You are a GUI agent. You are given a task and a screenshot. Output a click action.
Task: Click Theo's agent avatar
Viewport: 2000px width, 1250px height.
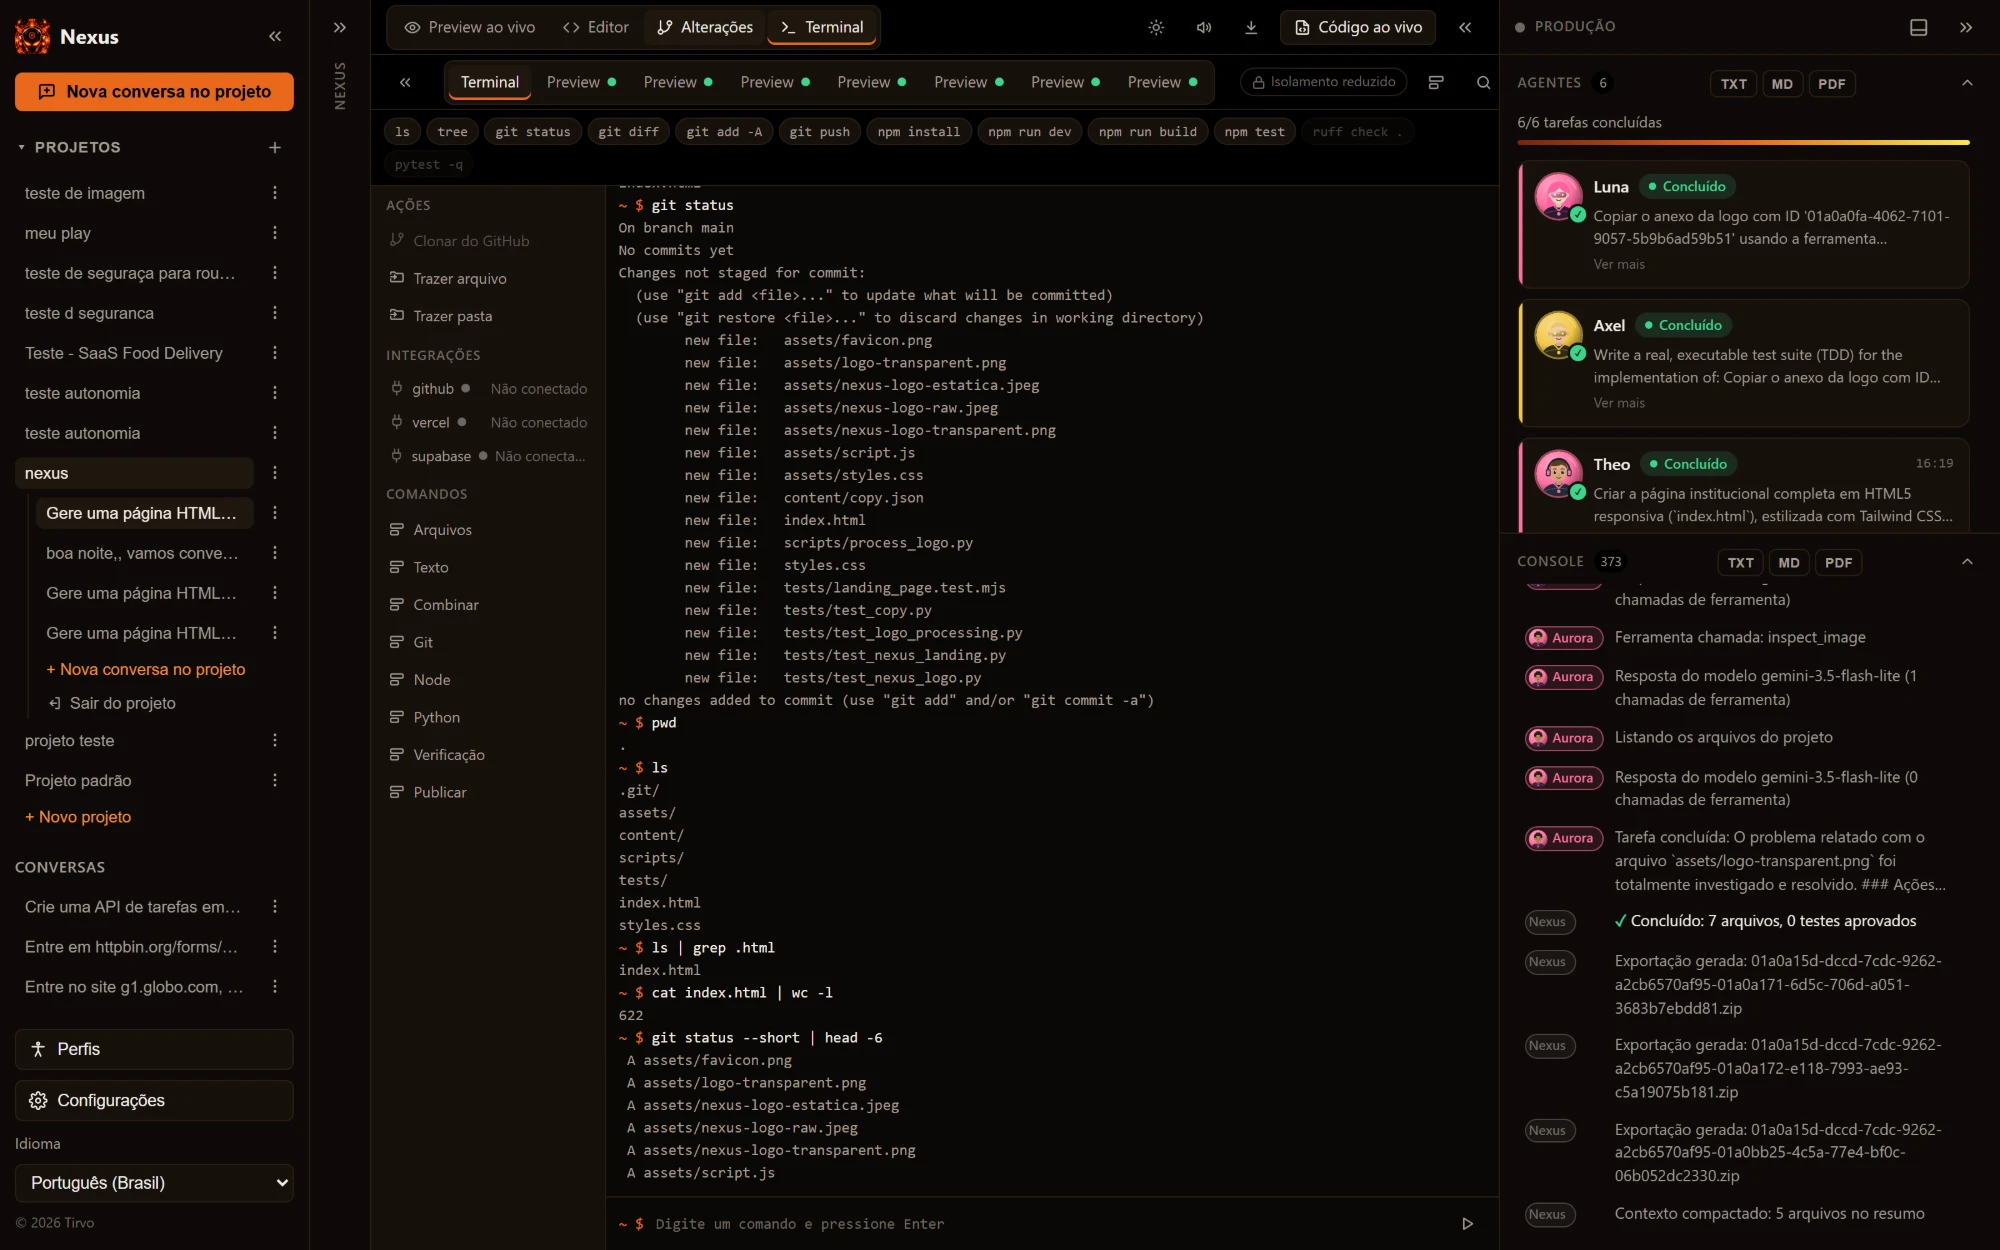tap(1558, 474)
